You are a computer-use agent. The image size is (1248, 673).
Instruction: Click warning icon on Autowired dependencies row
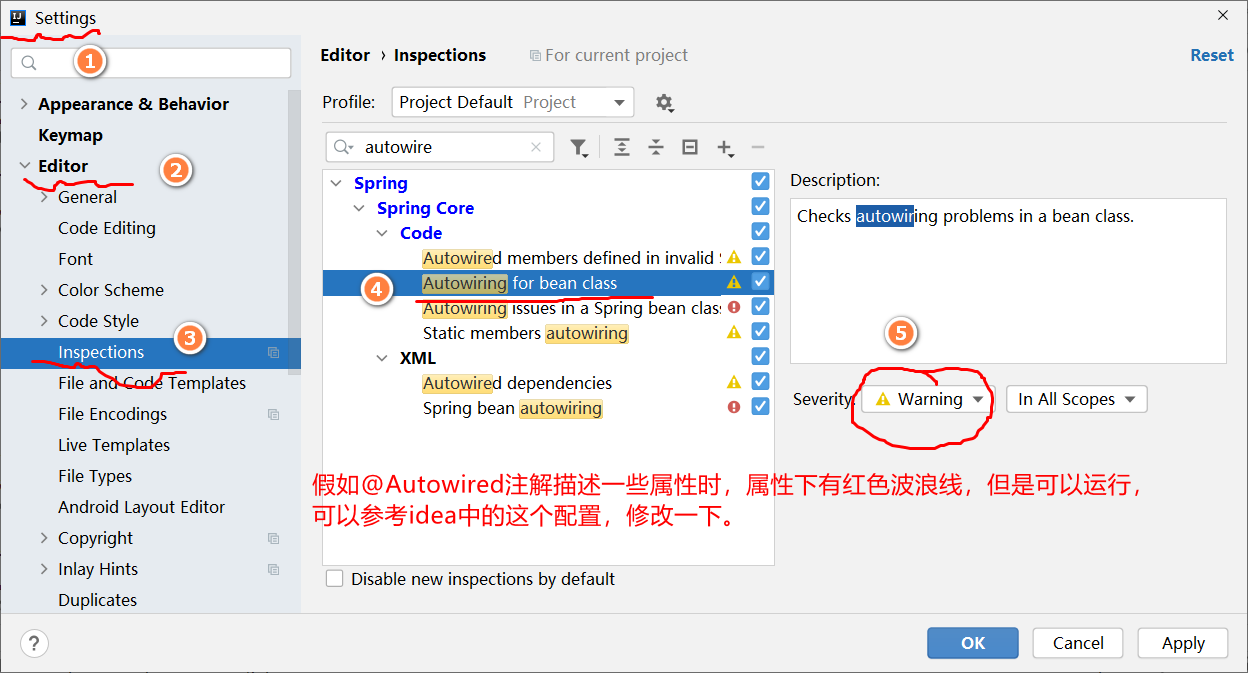734,382
